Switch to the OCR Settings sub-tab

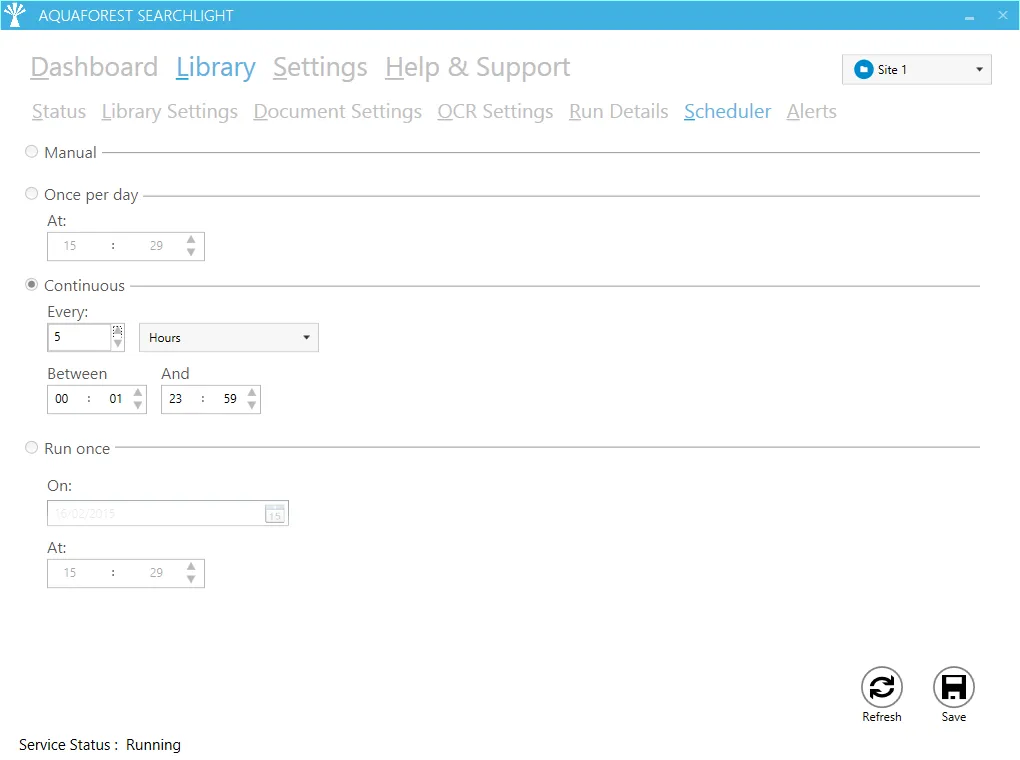496,111
